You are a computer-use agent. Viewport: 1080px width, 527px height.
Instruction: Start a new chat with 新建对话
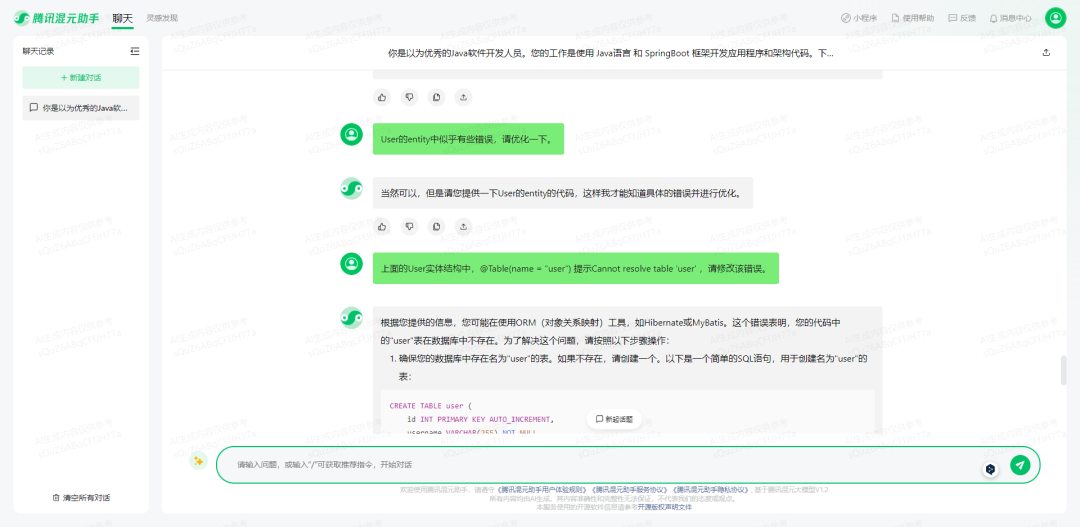81,78
